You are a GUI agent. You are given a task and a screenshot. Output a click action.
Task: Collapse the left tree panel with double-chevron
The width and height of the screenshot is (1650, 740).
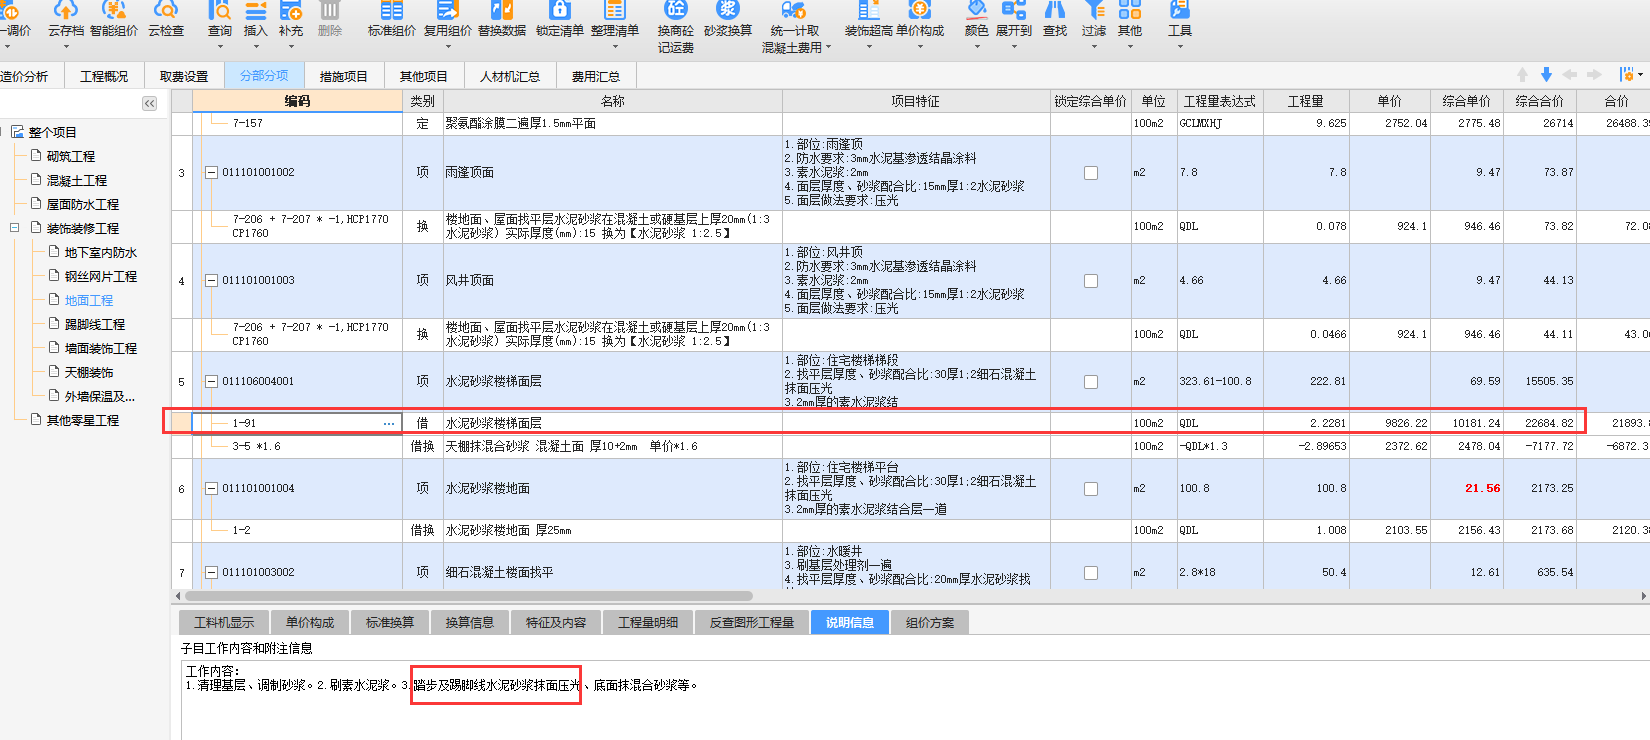[x=150, y=103]
